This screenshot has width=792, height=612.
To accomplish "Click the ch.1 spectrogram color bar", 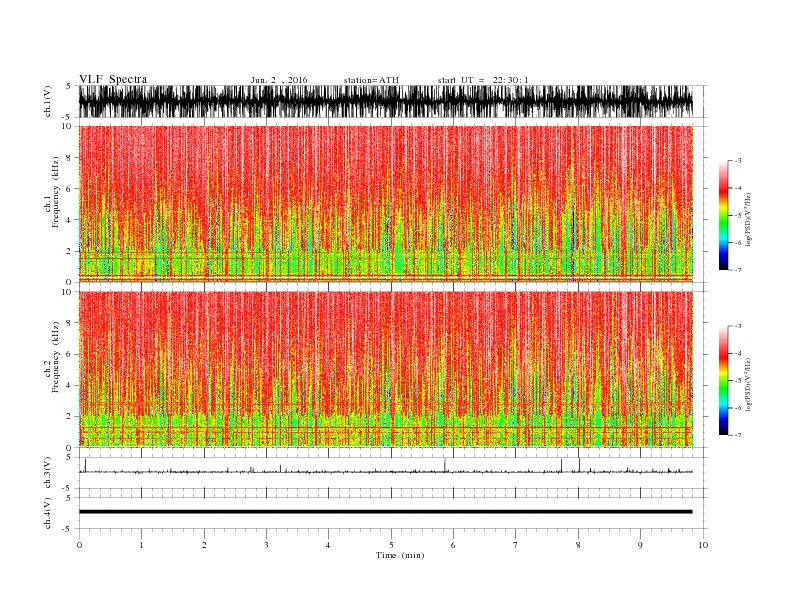I will 724,216.
